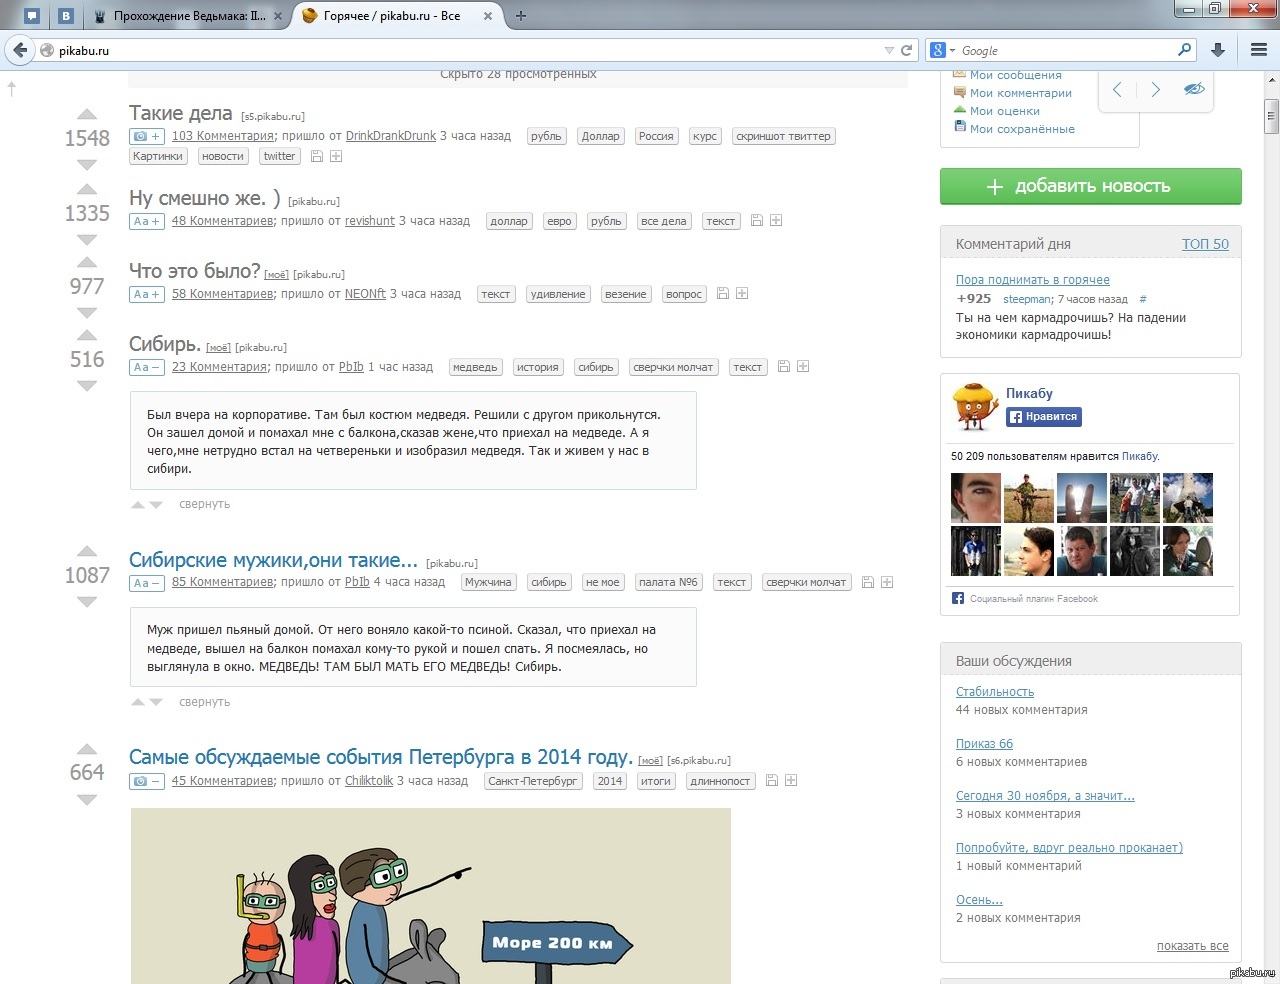Collapse image toggle of Петербург 2014 post

coord(146,781)
